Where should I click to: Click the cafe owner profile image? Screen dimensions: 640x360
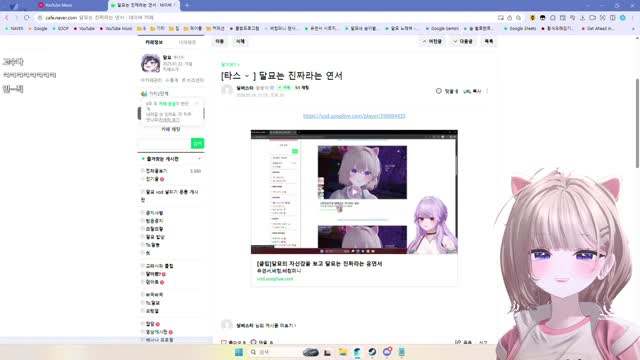tap(151, 64)
